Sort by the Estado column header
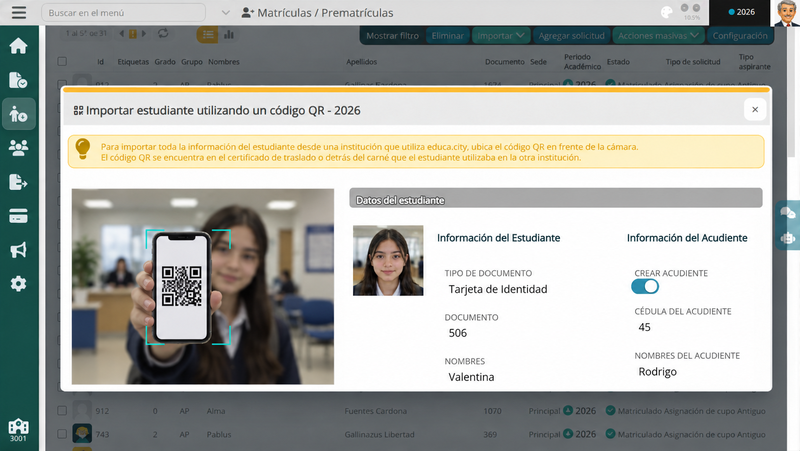 click(618, 62)
